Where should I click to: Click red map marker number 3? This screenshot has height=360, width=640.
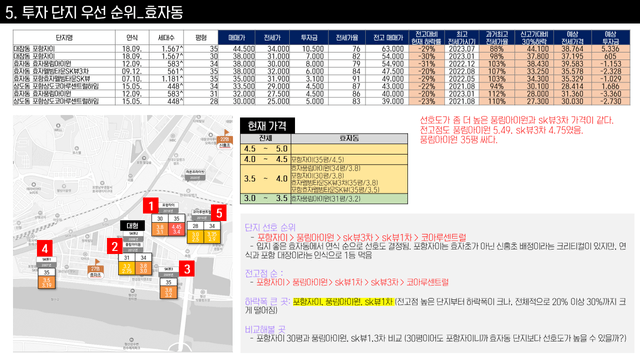pos(187,269)
